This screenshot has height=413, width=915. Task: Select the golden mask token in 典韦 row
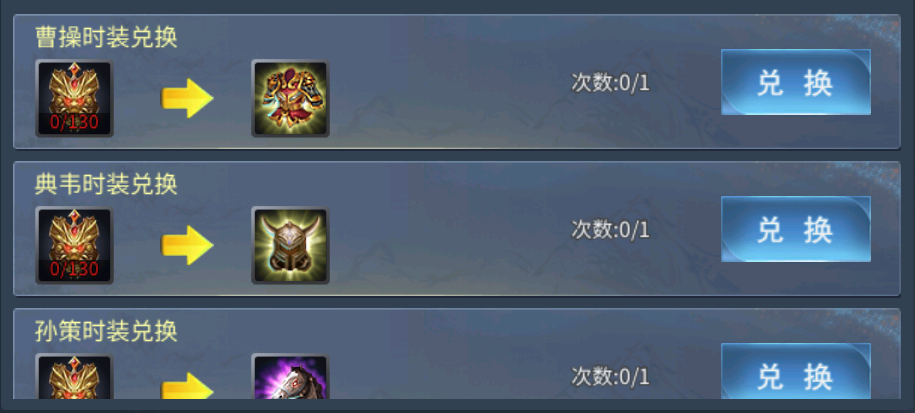click(x=75, y=245)
